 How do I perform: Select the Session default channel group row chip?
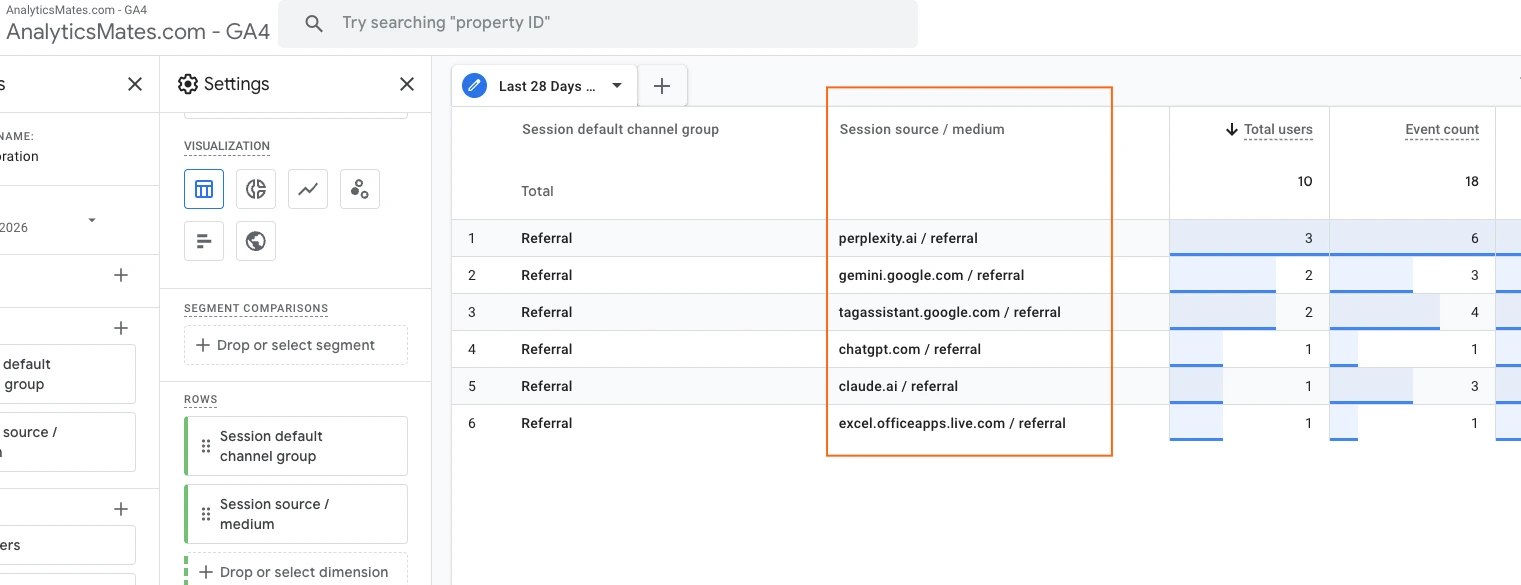click(x=296, y=446)
